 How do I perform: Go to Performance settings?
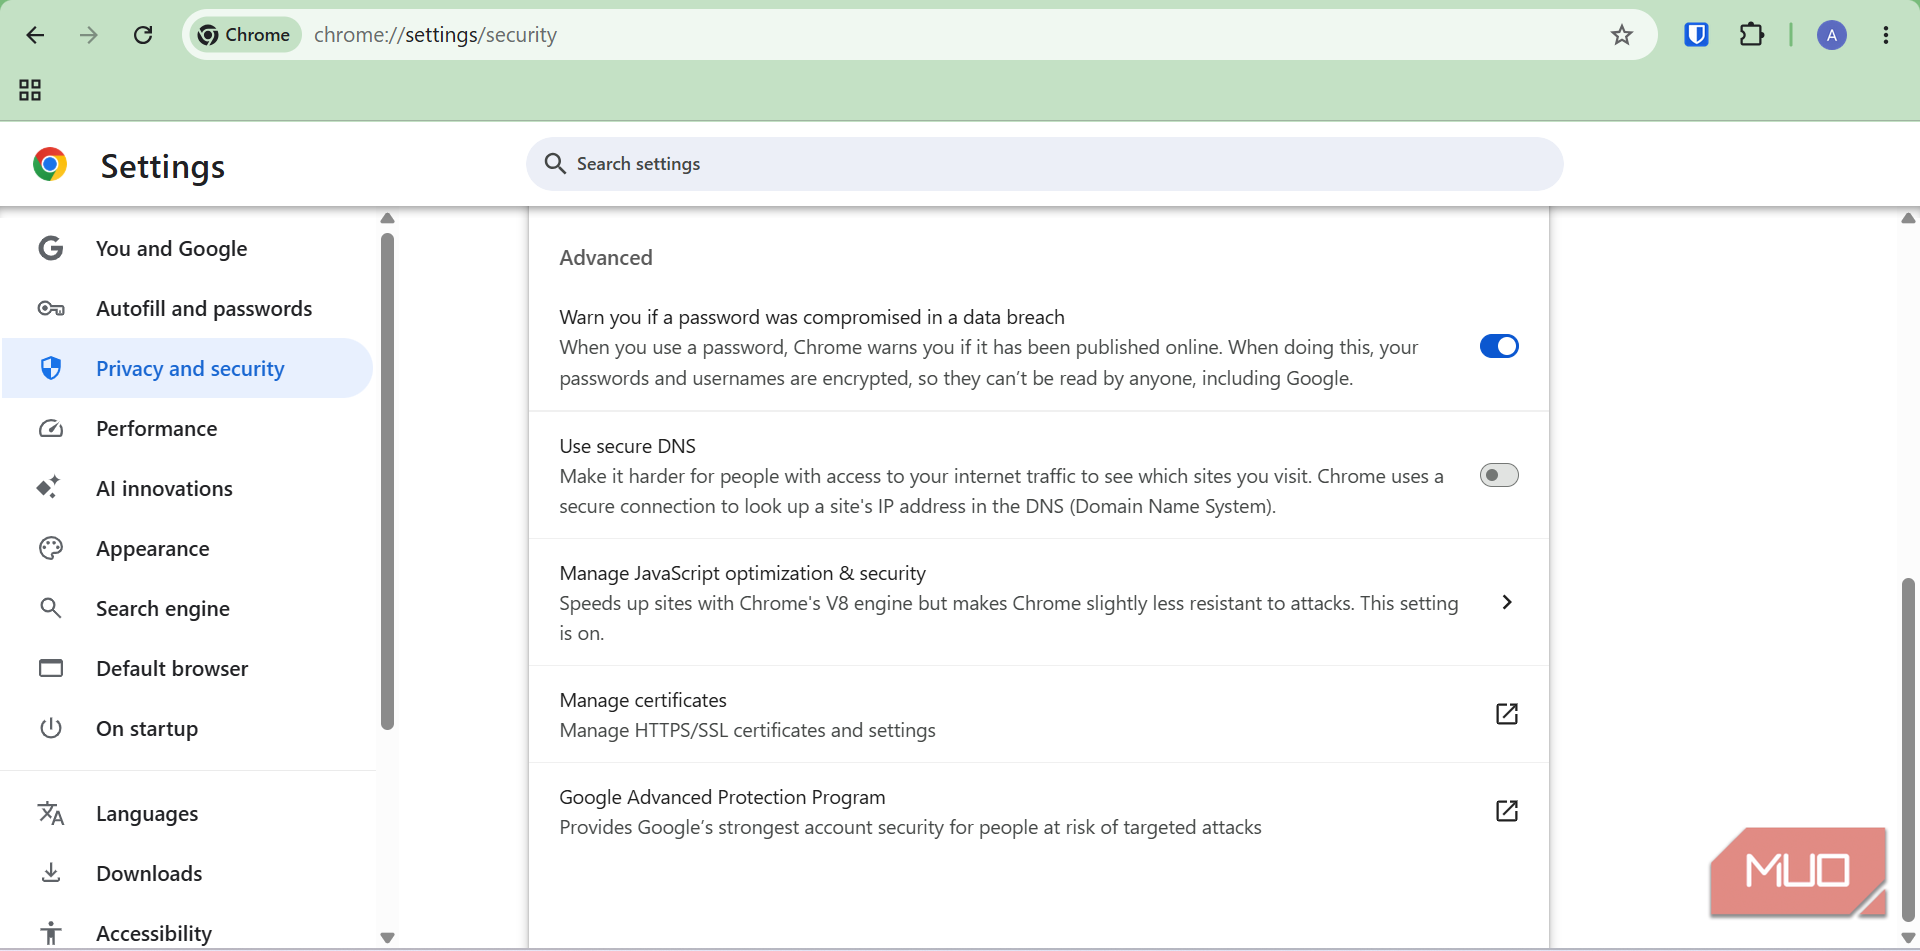pyautogui.click(x=188, y=428)
